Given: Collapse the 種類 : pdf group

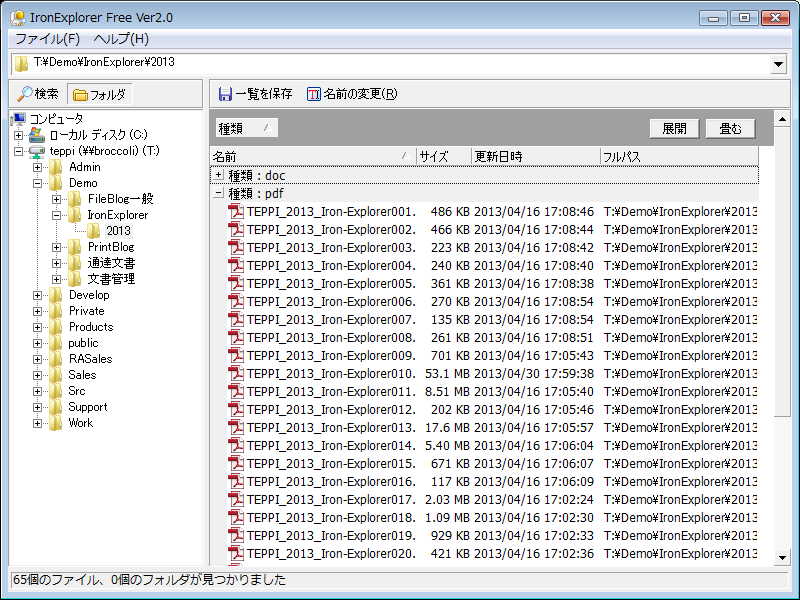Looking at the screenshot, I should (218, 193).
